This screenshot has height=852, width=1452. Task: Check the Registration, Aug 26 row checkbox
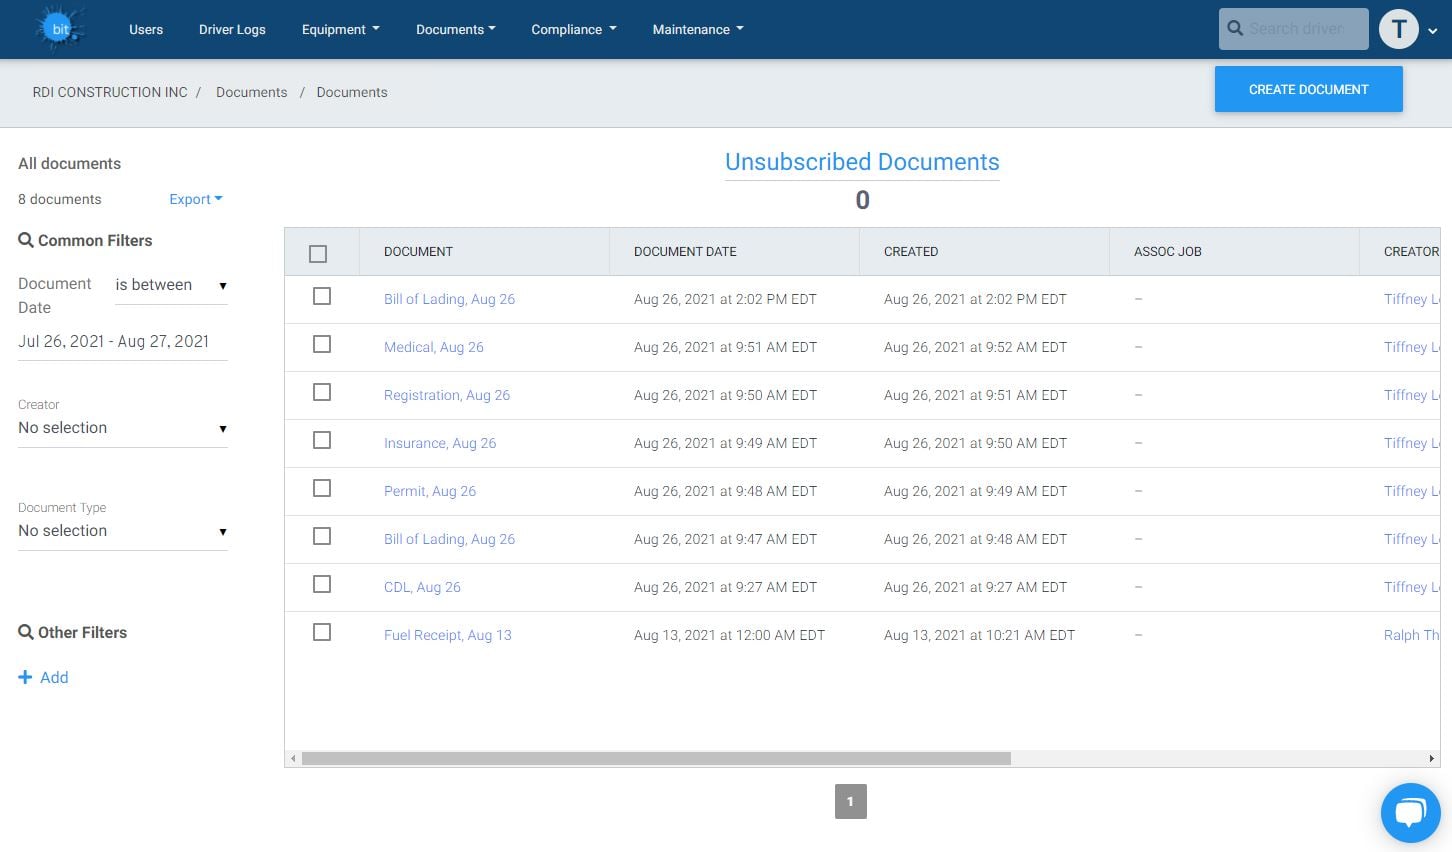[322, 392]
